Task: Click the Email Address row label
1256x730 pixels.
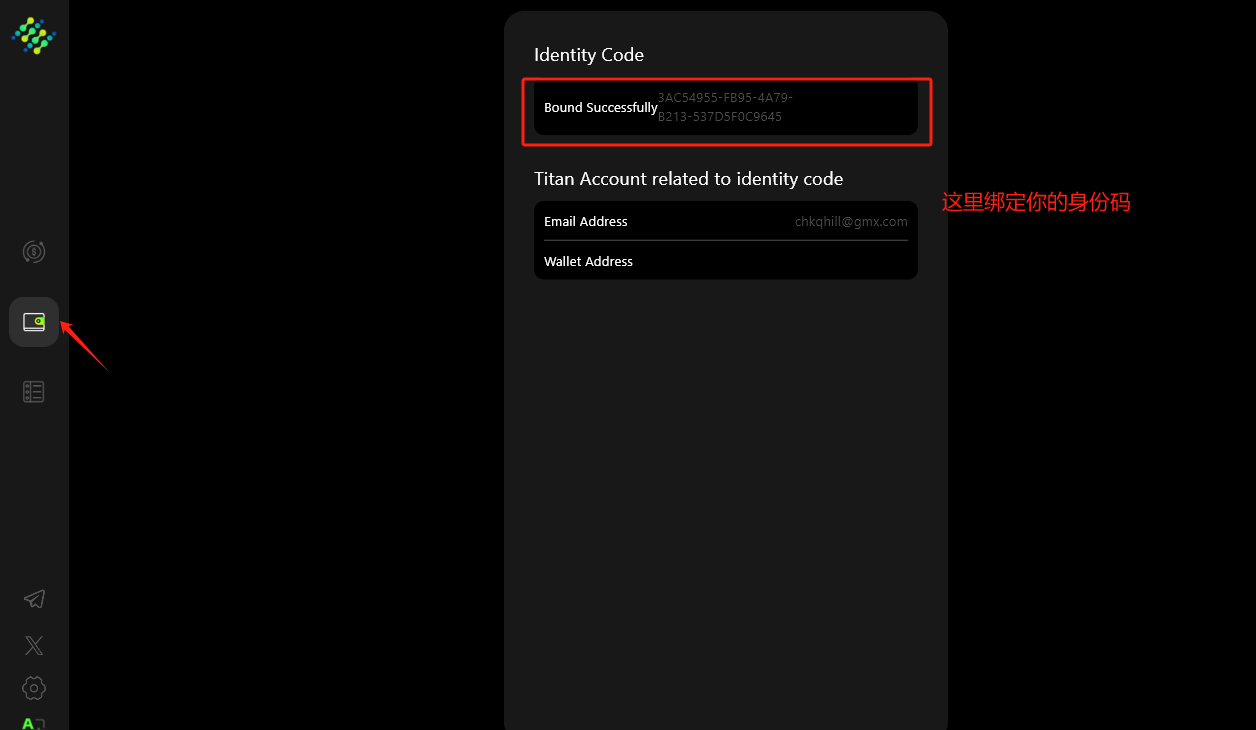Action: coord(586,222)
